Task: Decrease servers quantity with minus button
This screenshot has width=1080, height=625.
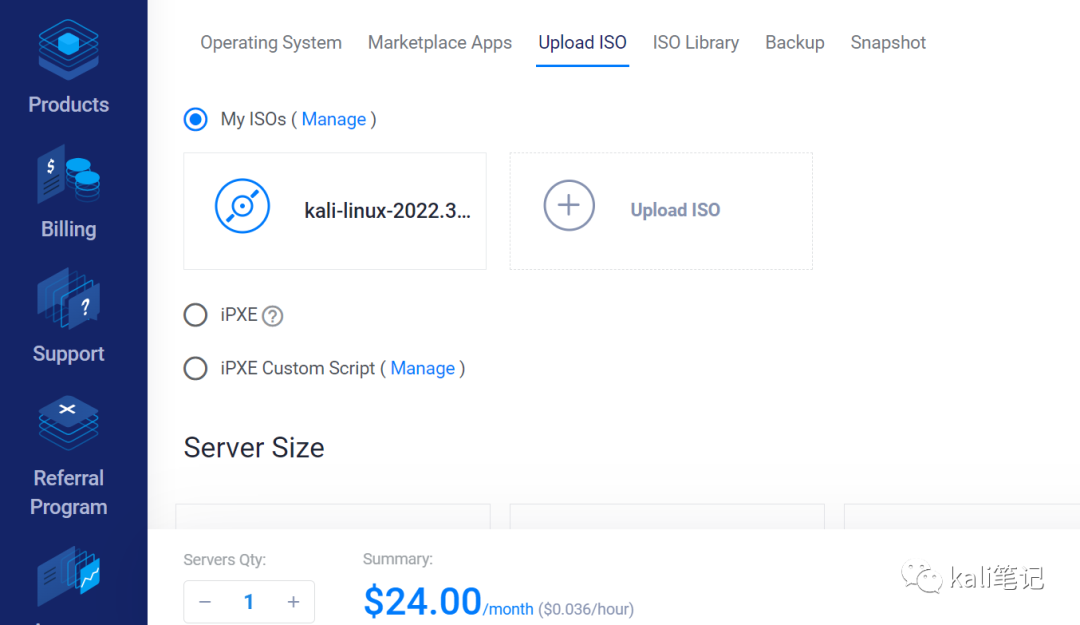Action: coord(205,602)
